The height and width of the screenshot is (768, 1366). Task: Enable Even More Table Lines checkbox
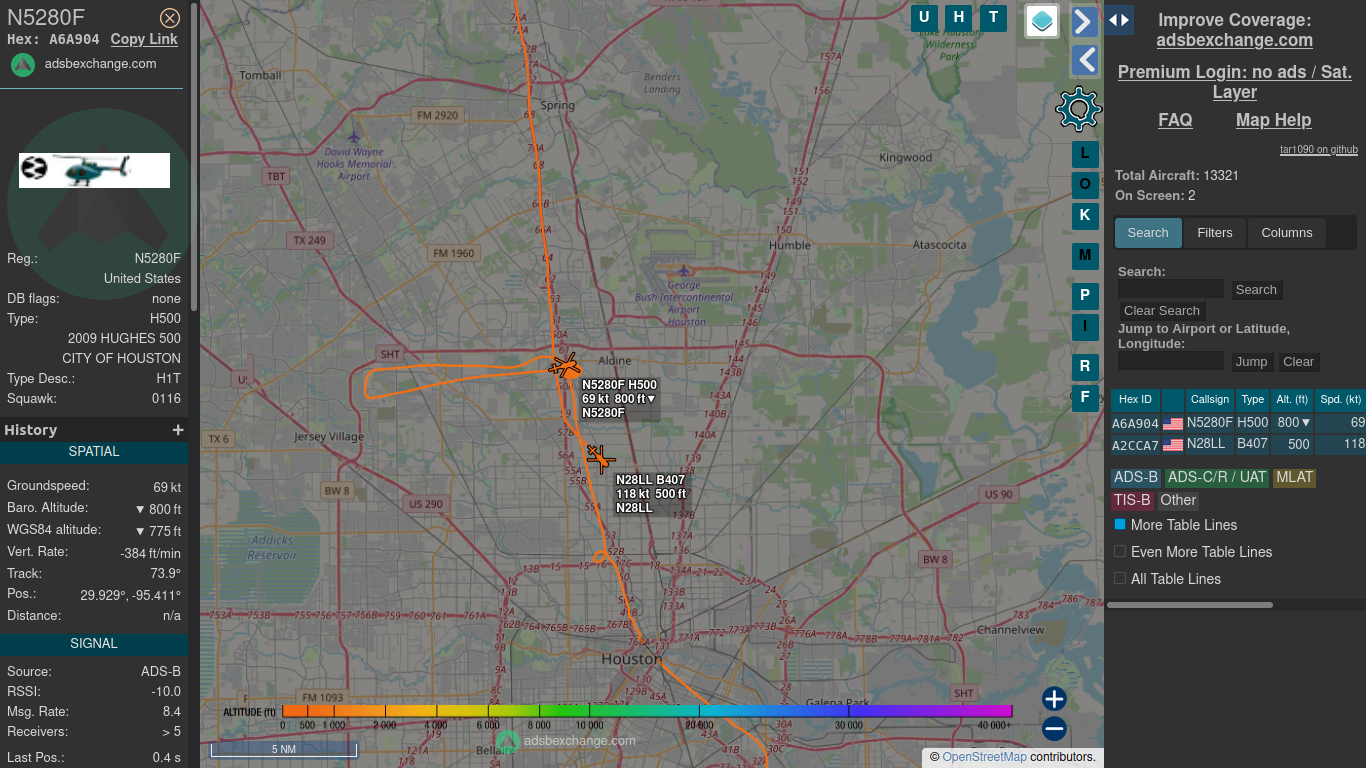click(1120, 551)
